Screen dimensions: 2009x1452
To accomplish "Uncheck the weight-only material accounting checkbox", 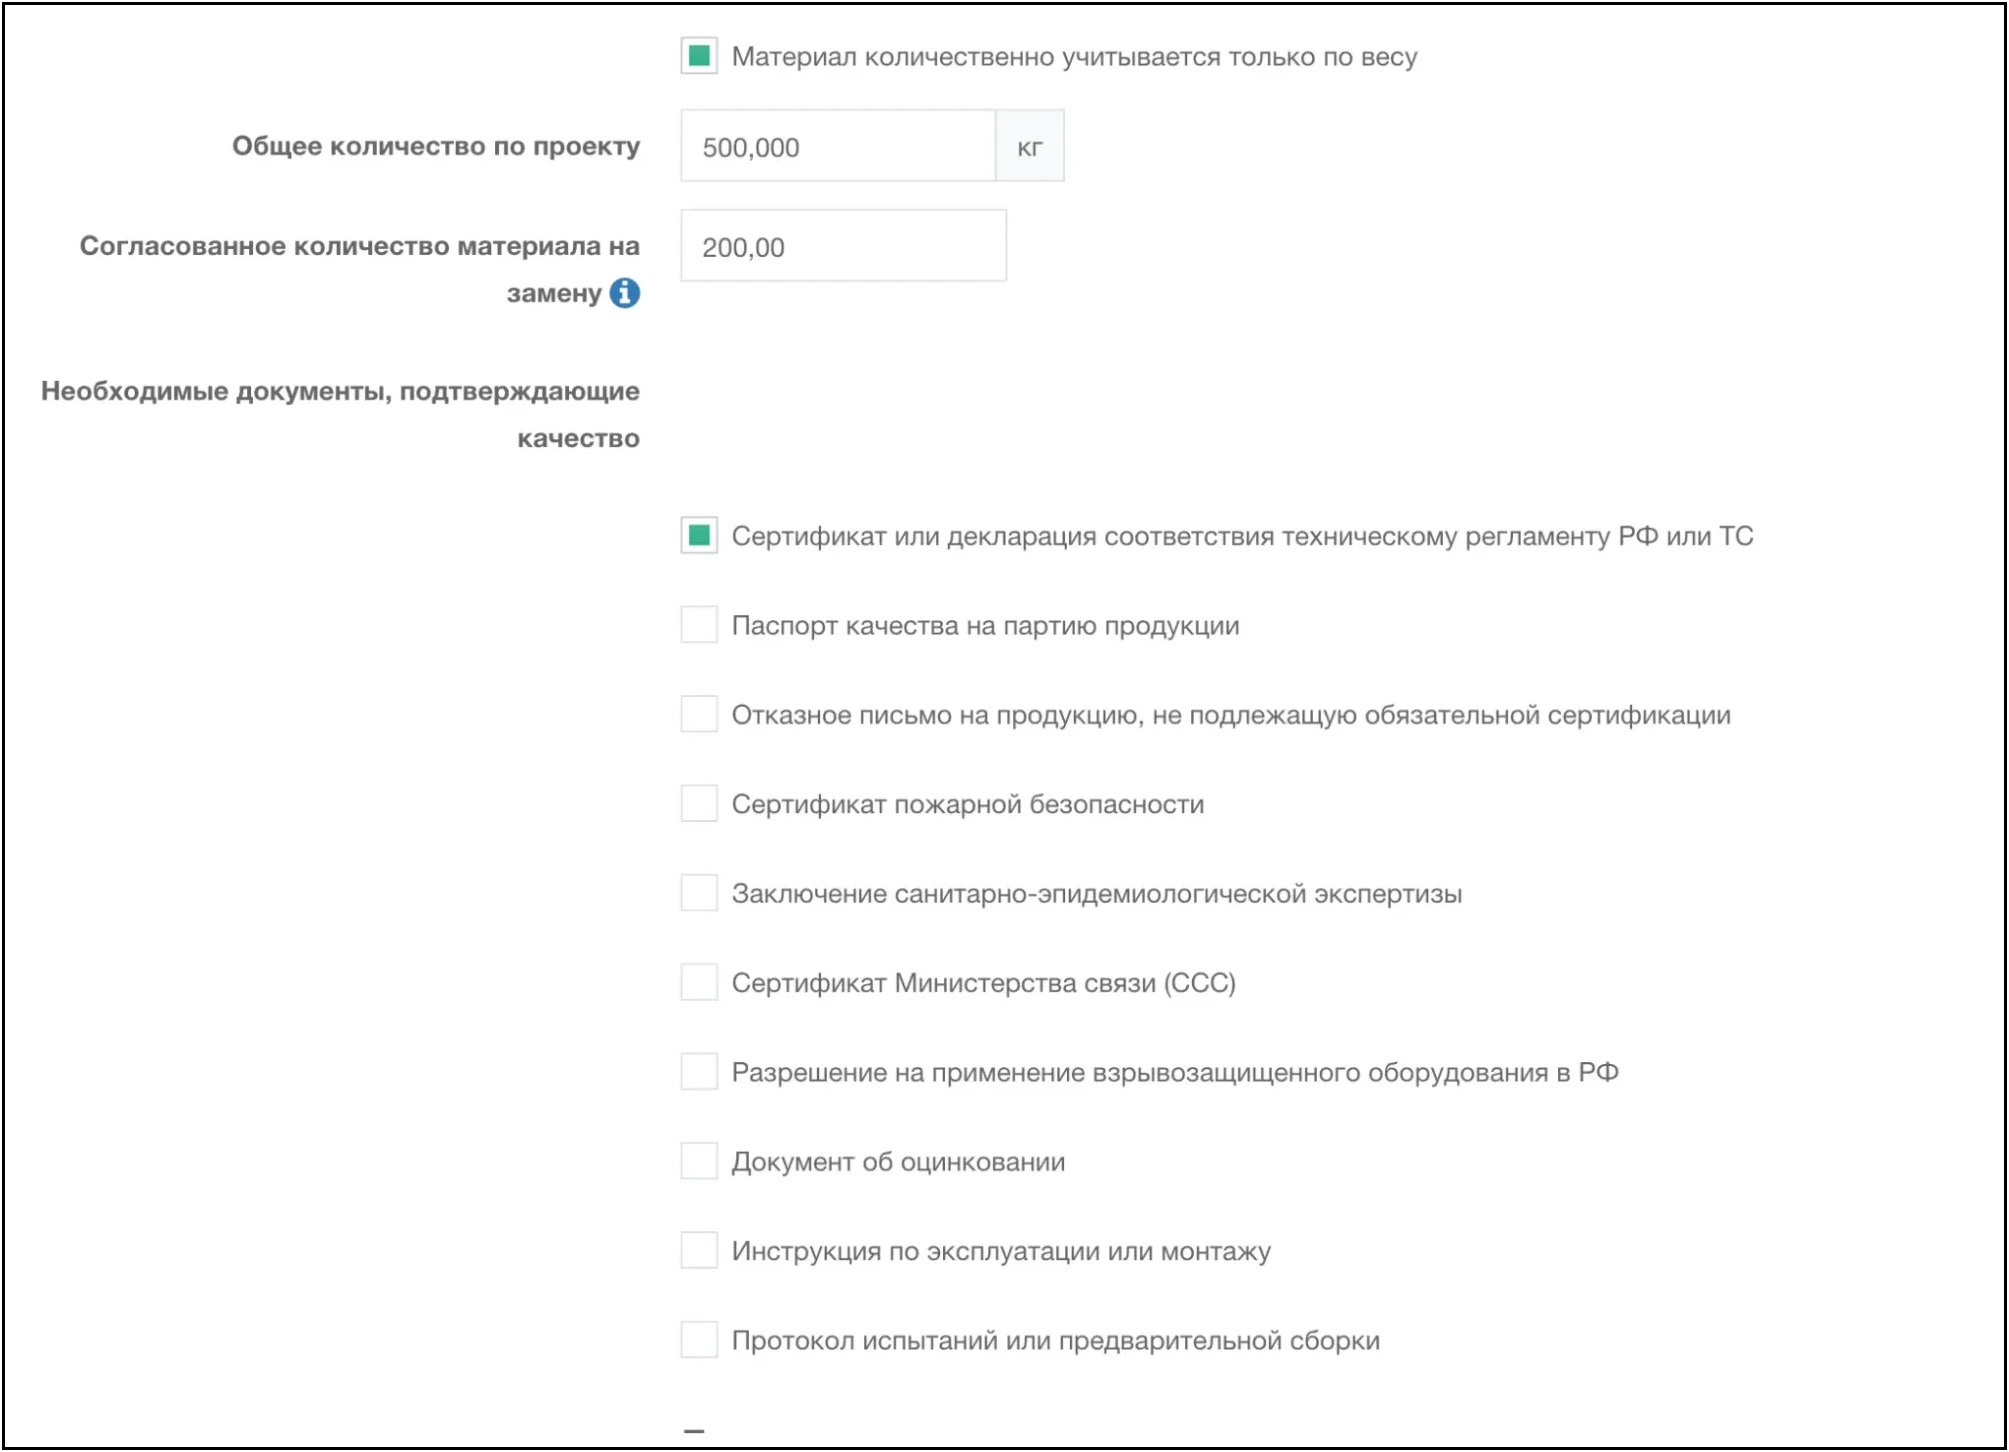I will pyautogui.click(x=699, y=56).
